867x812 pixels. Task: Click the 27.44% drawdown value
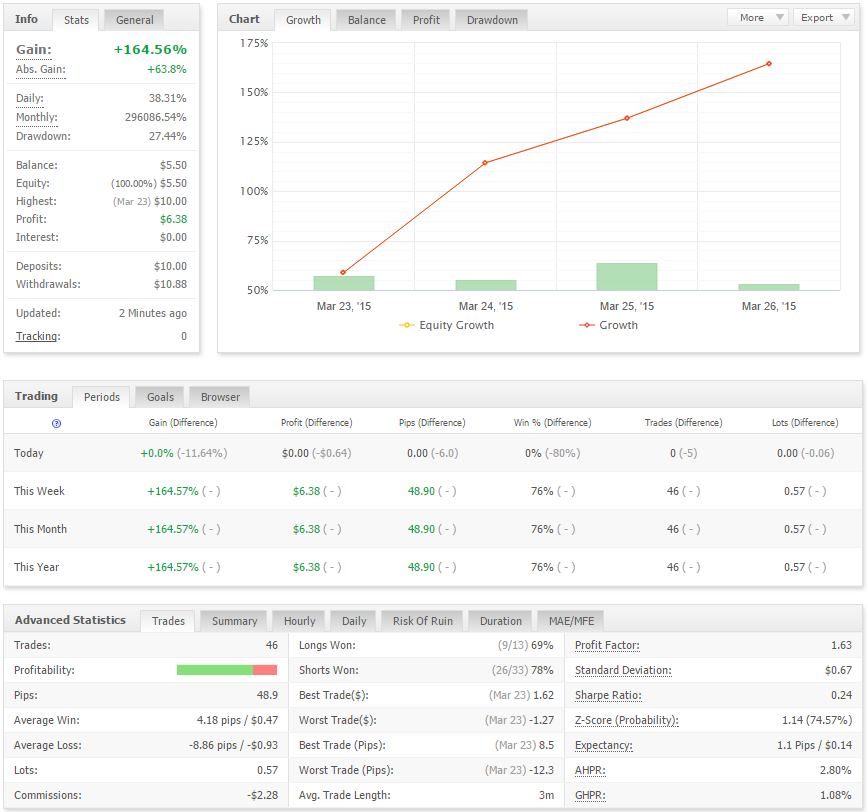point(168,136)
